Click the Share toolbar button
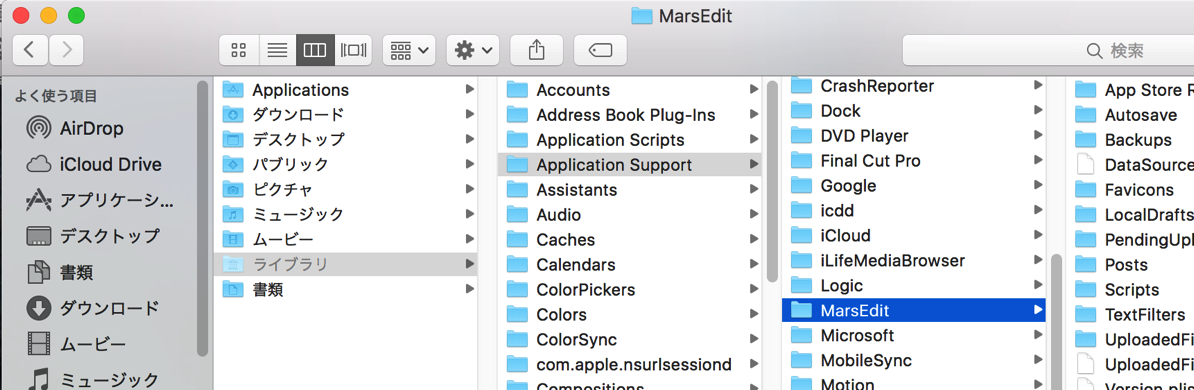The width and height of the screenshot is (1194, 390). tap(537, 50)
